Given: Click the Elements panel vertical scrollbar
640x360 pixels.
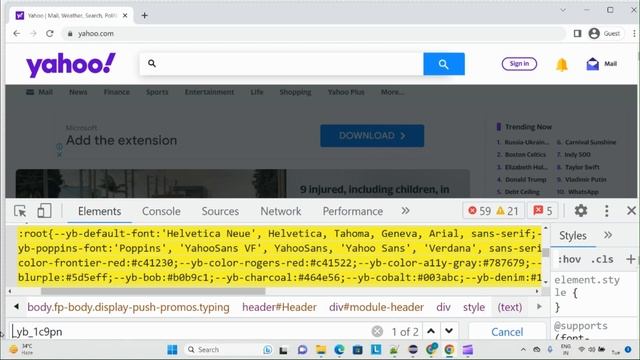Looking at the screenshot, I should (x=545, y=252).
